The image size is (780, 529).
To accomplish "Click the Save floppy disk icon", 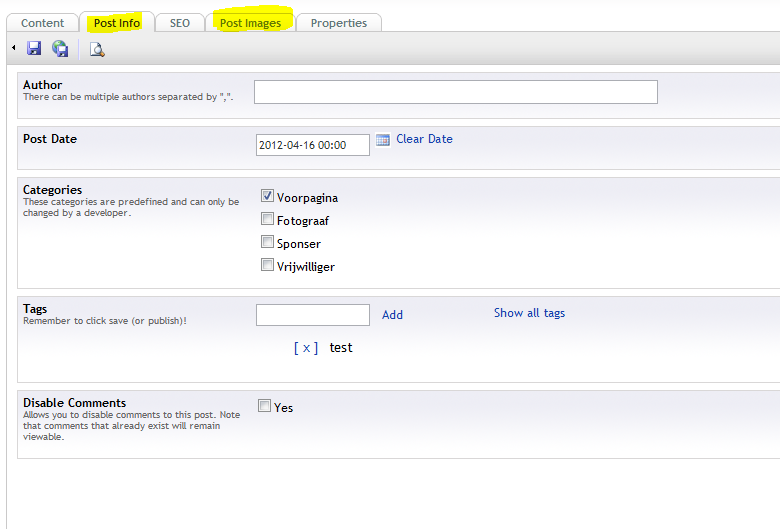I will (34, 48).
